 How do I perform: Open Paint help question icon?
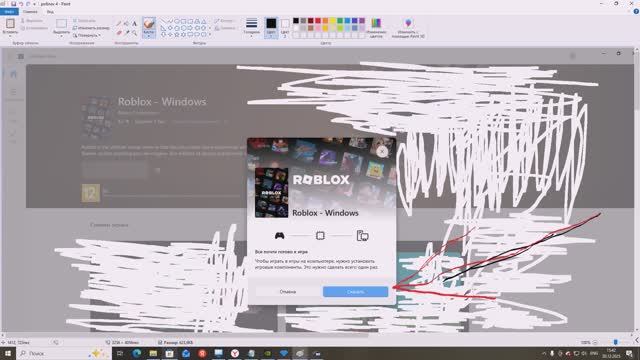click(636, 12)
